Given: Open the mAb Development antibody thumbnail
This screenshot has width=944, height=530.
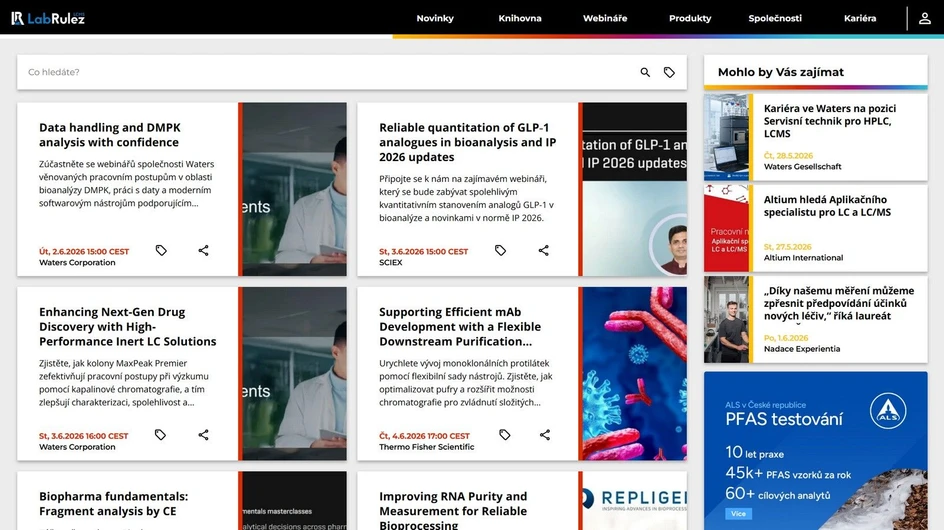Looking at the screenshot, I should [x=635, y=373].
